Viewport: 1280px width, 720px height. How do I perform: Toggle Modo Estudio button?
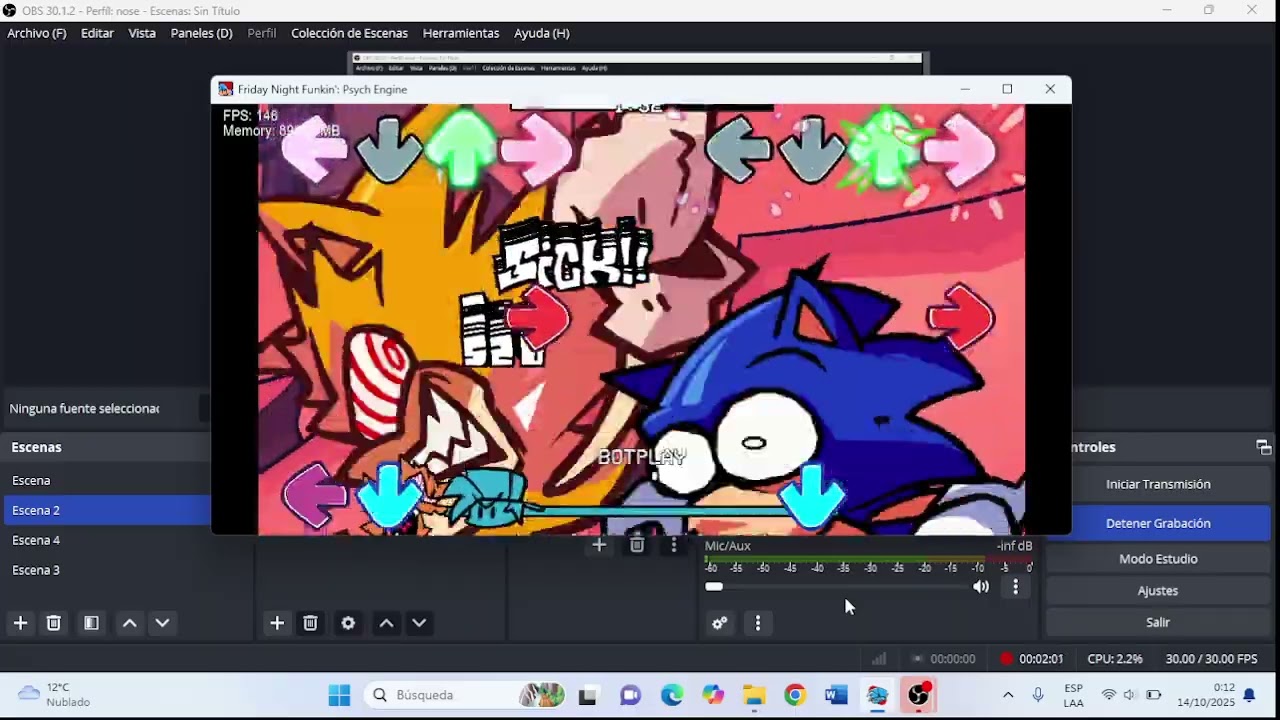pos(1158,559)
